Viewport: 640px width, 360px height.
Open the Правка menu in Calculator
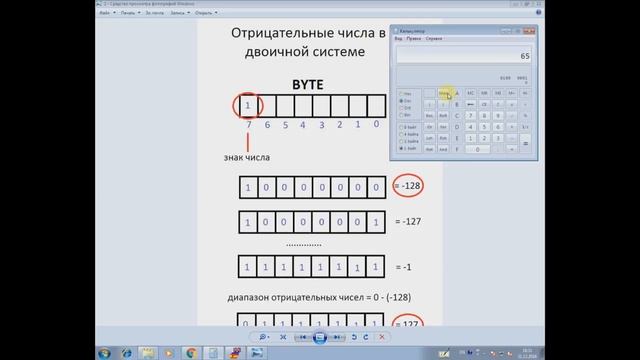414,39
